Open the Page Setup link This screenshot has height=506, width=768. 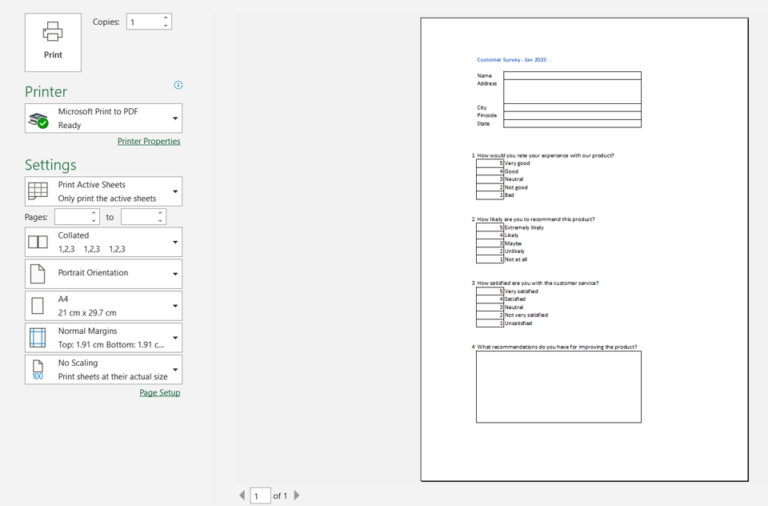[x=160, y=393]
